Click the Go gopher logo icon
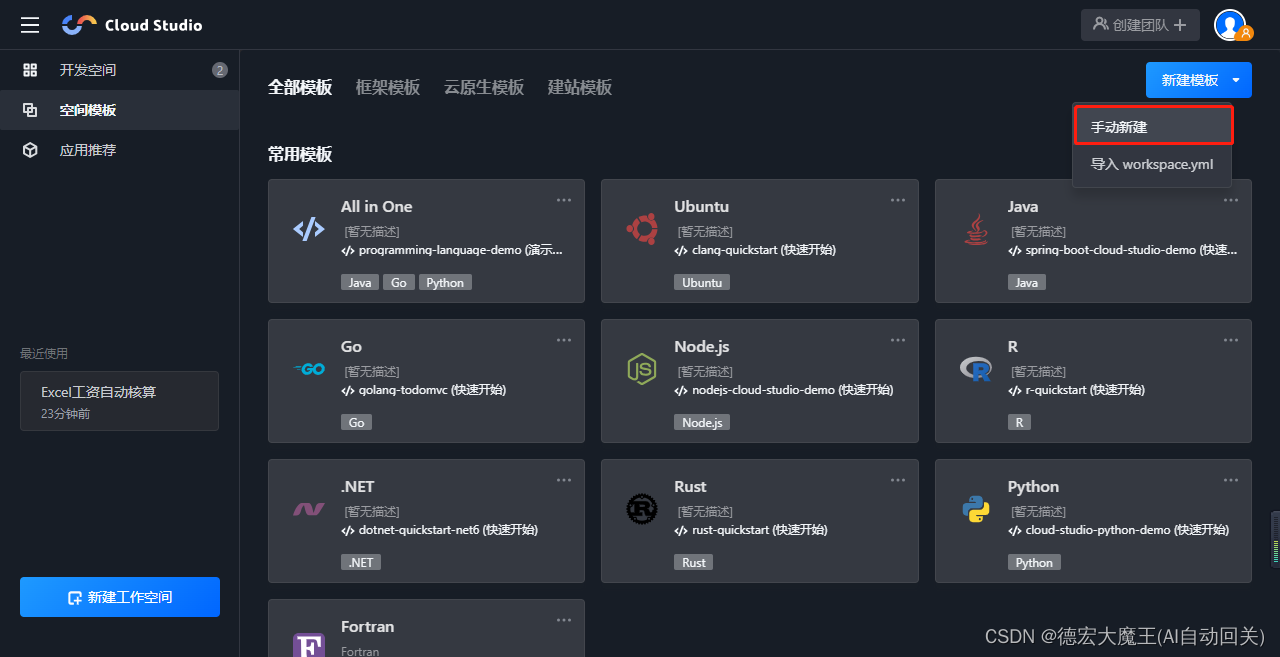Viewport: 1280px width, 657px height. 309,369
